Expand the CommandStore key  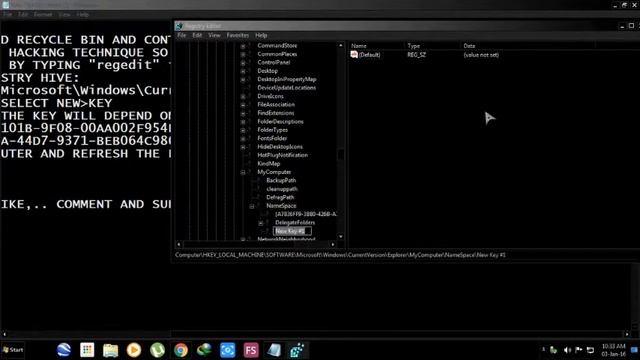coord(243,46)
